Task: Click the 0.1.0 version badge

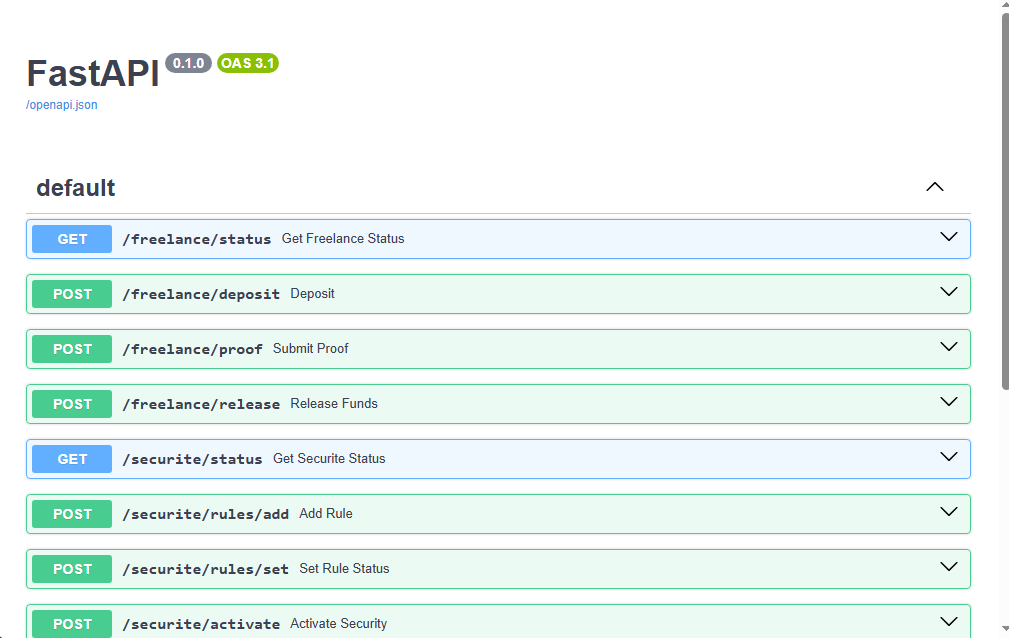Action: coord(189,63)
